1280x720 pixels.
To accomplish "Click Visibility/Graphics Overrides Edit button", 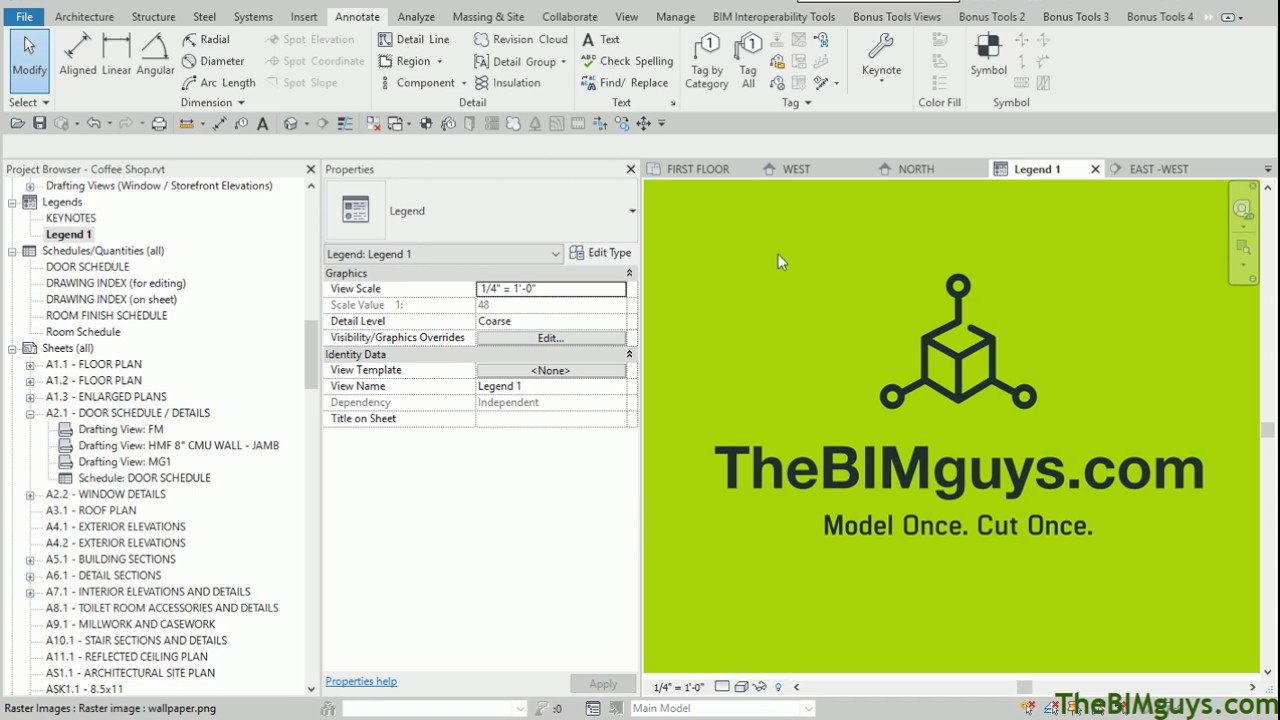I will point(551,338).
